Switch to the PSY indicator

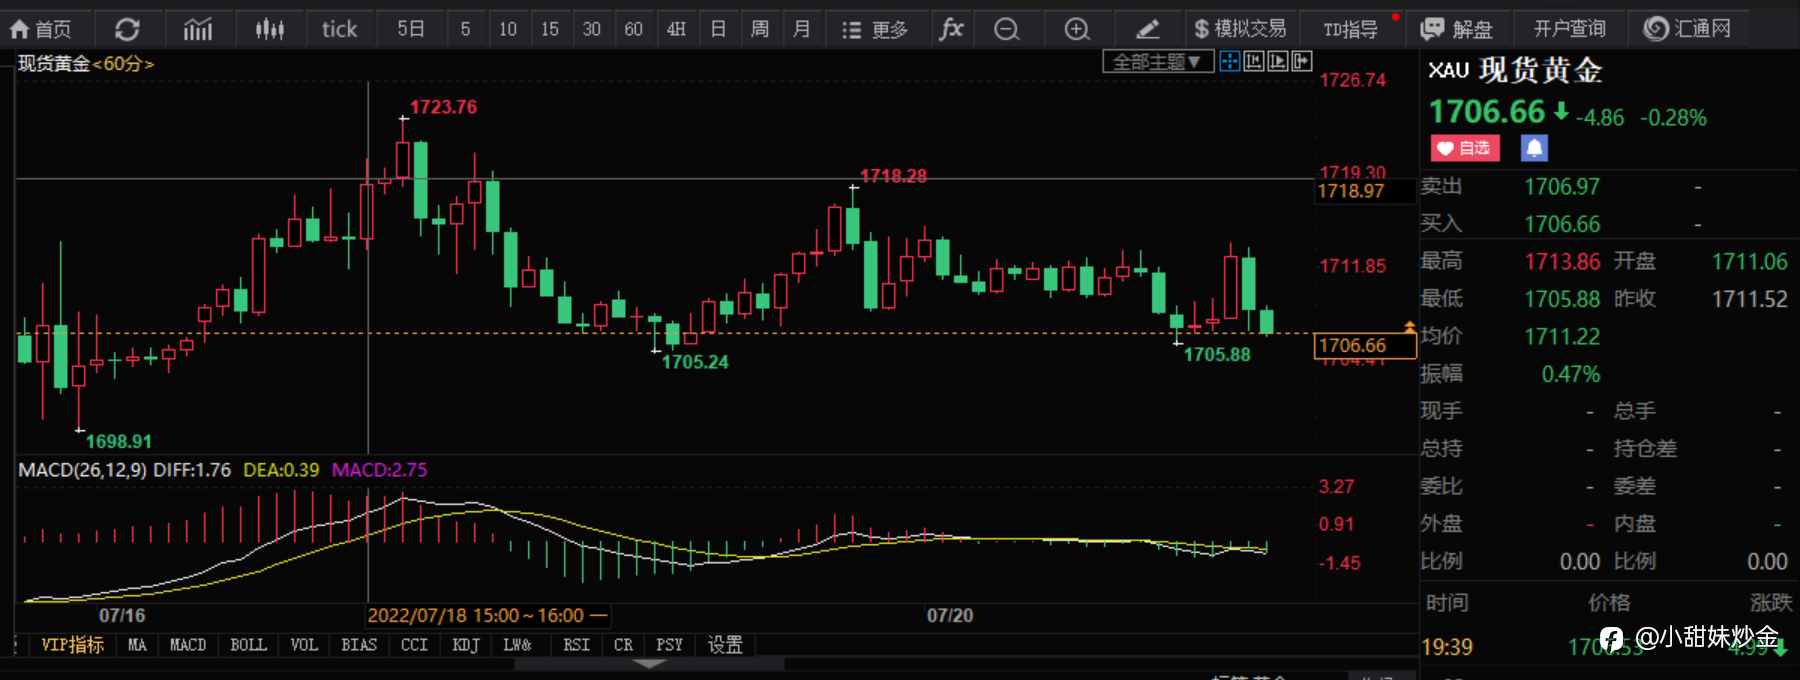coord(669,645)
